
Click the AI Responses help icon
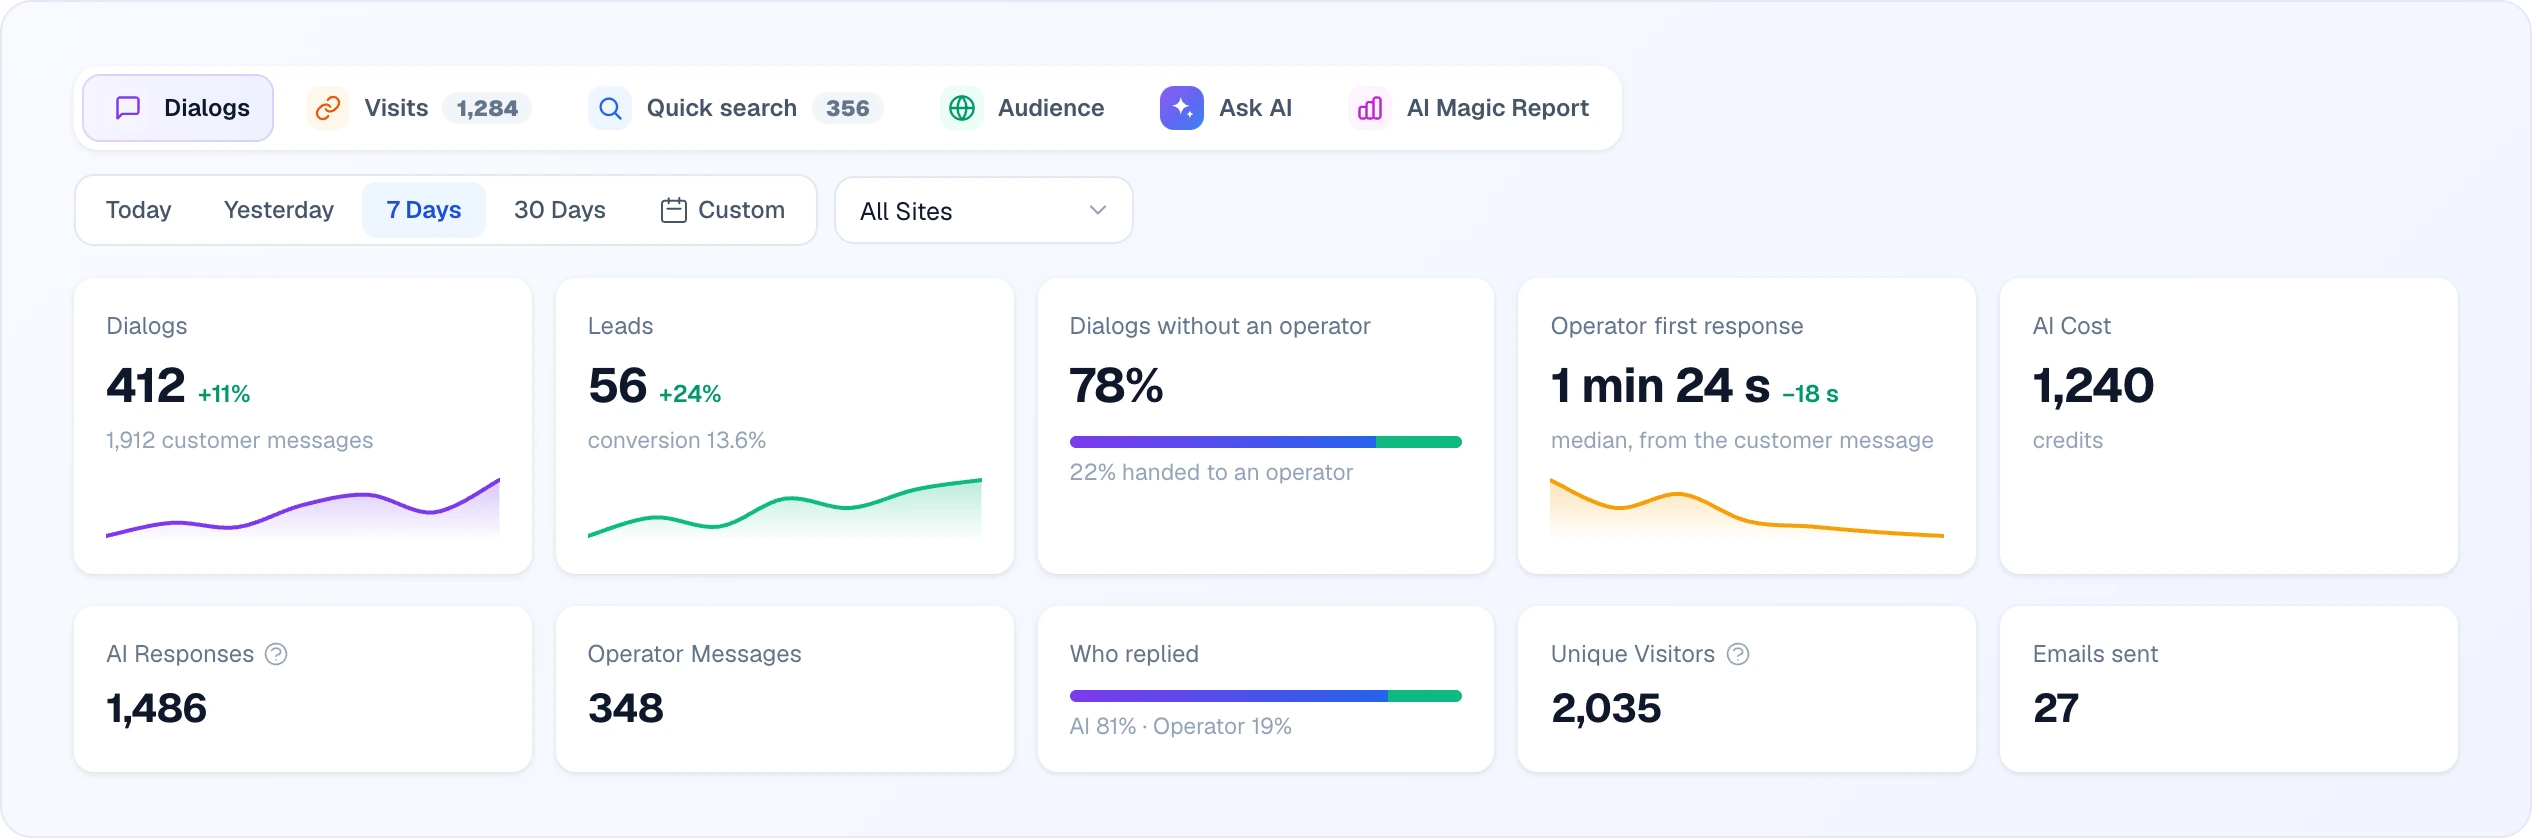pyautogui.click(x=276, y=654)
